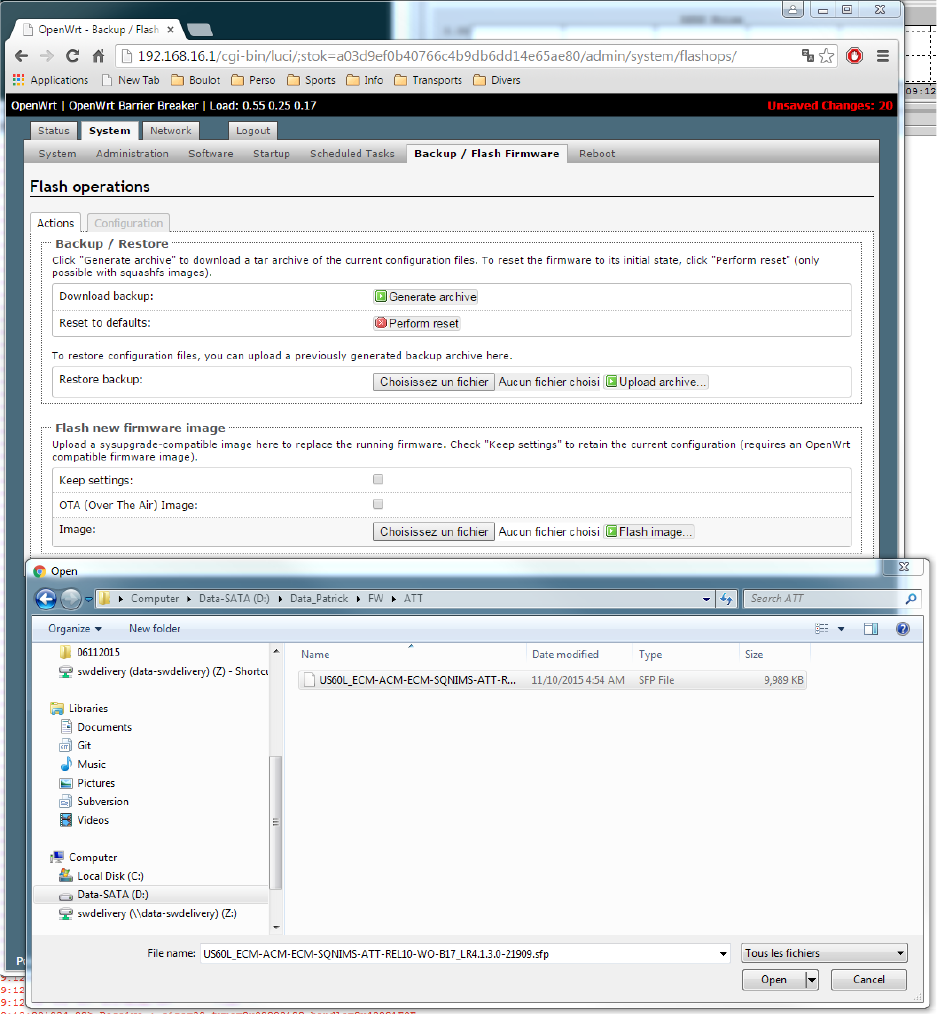Click New folder in dialog
The height and width of the screenshot is (1014, 937).
(155, 629)
